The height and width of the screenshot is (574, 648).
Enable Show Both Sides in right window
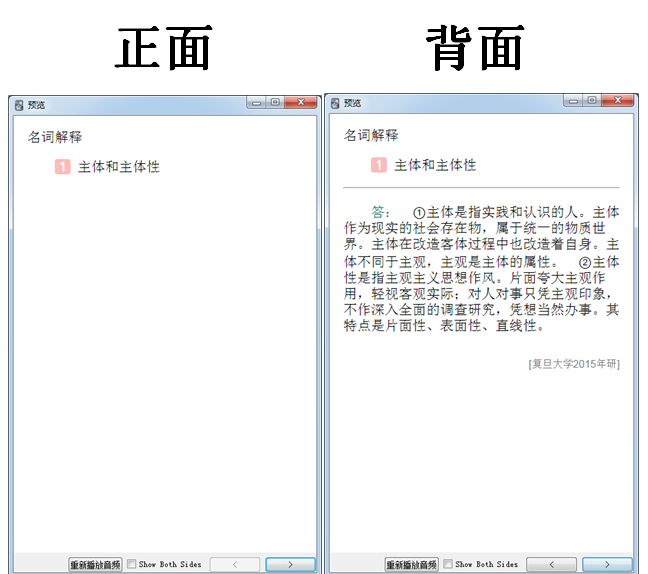(448, 564)
